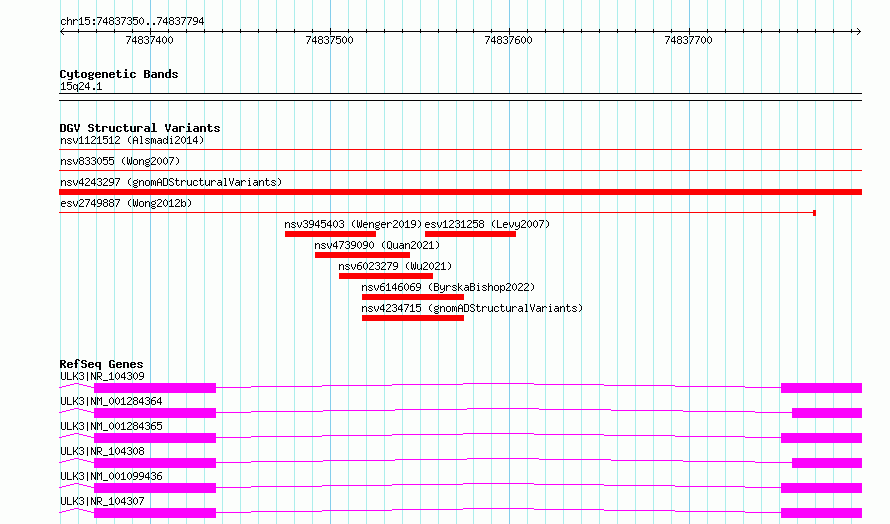890x524 pixels.
Task: Click the right magenta exon of ULK3|NM_001284364
Action: pyautogui.click(x=827, y=413)
